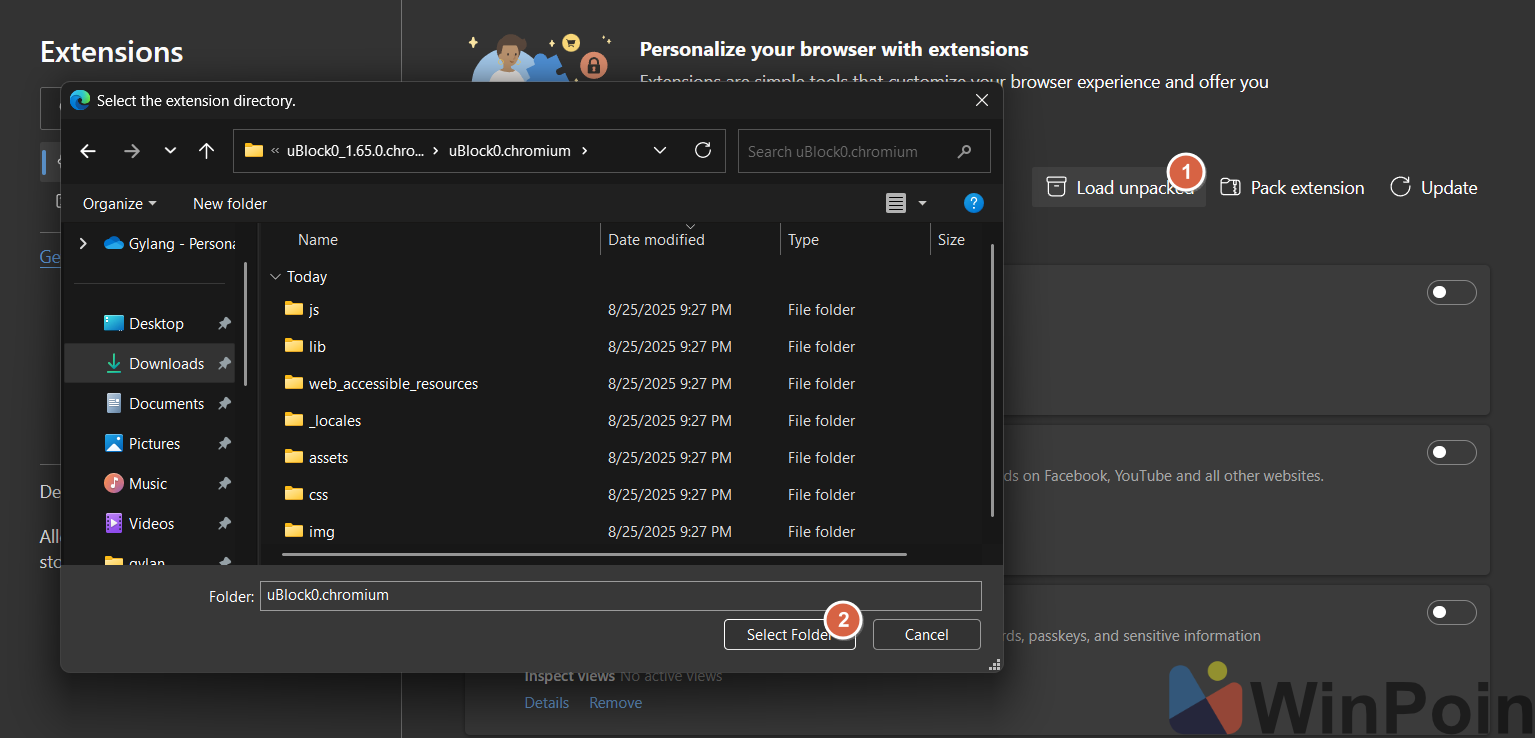1535x738 pixels.
Task: Open Details link on Extensions page
Action: [x=547, y=703]
